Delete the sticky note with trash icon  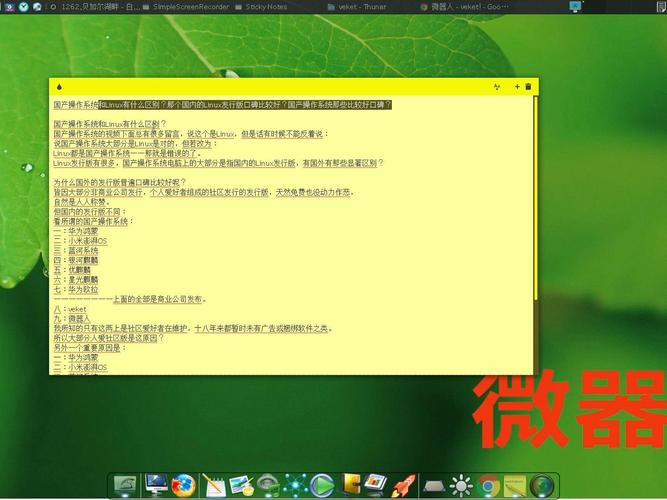[528, 86]
